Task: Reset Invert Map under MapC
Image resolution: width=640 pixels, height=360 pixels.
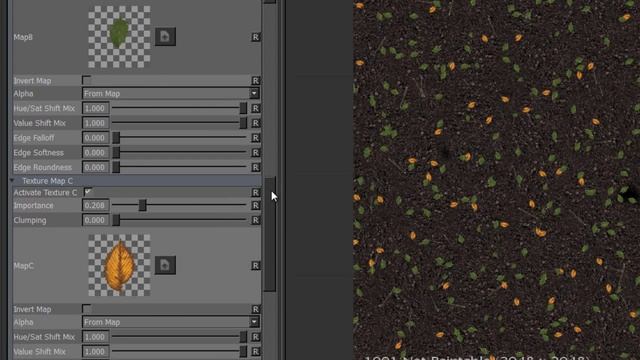Action: 256,309
